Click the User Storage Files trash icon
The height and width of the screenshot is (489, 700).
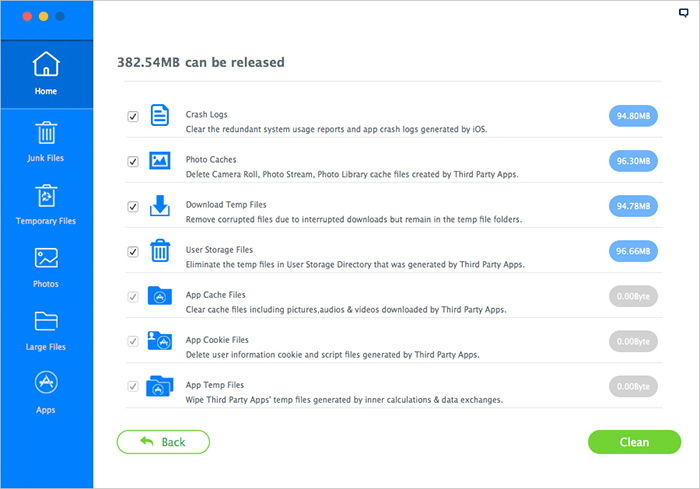[160, 250]
